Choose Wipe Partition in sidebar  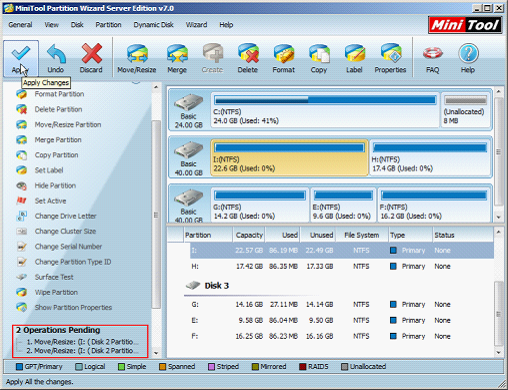47,292
